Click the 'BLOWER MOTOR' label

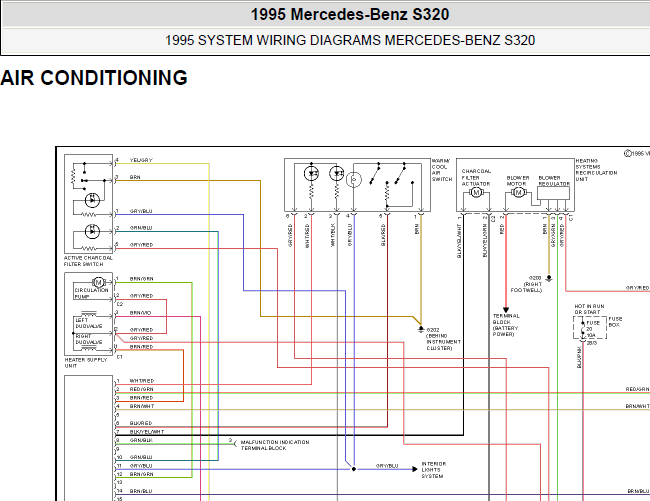coord(518,181)
